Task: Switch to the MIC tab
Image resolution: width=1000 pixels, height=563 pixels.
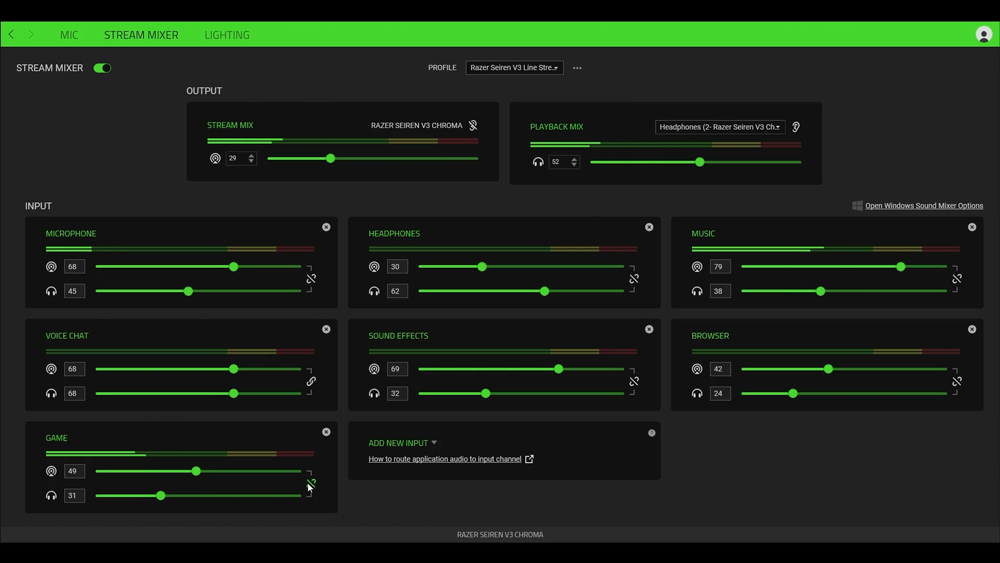Action: [69, 35]
